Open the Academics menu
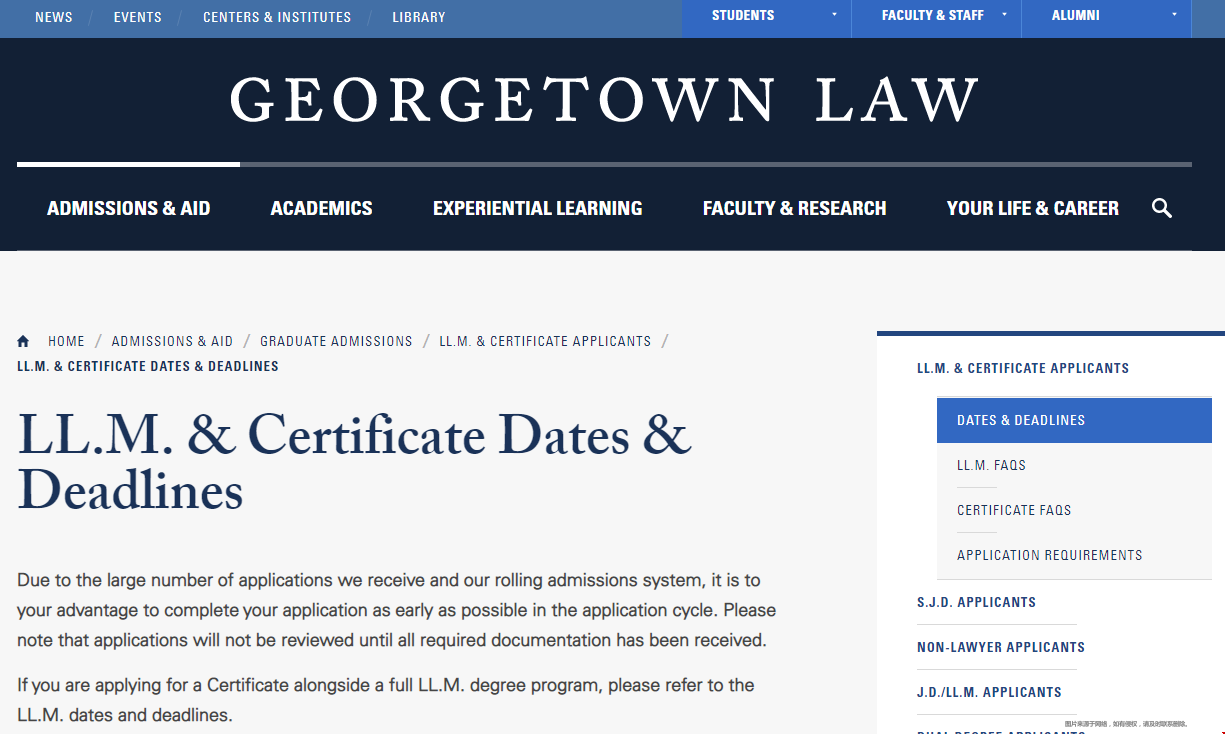 [321, 208]
